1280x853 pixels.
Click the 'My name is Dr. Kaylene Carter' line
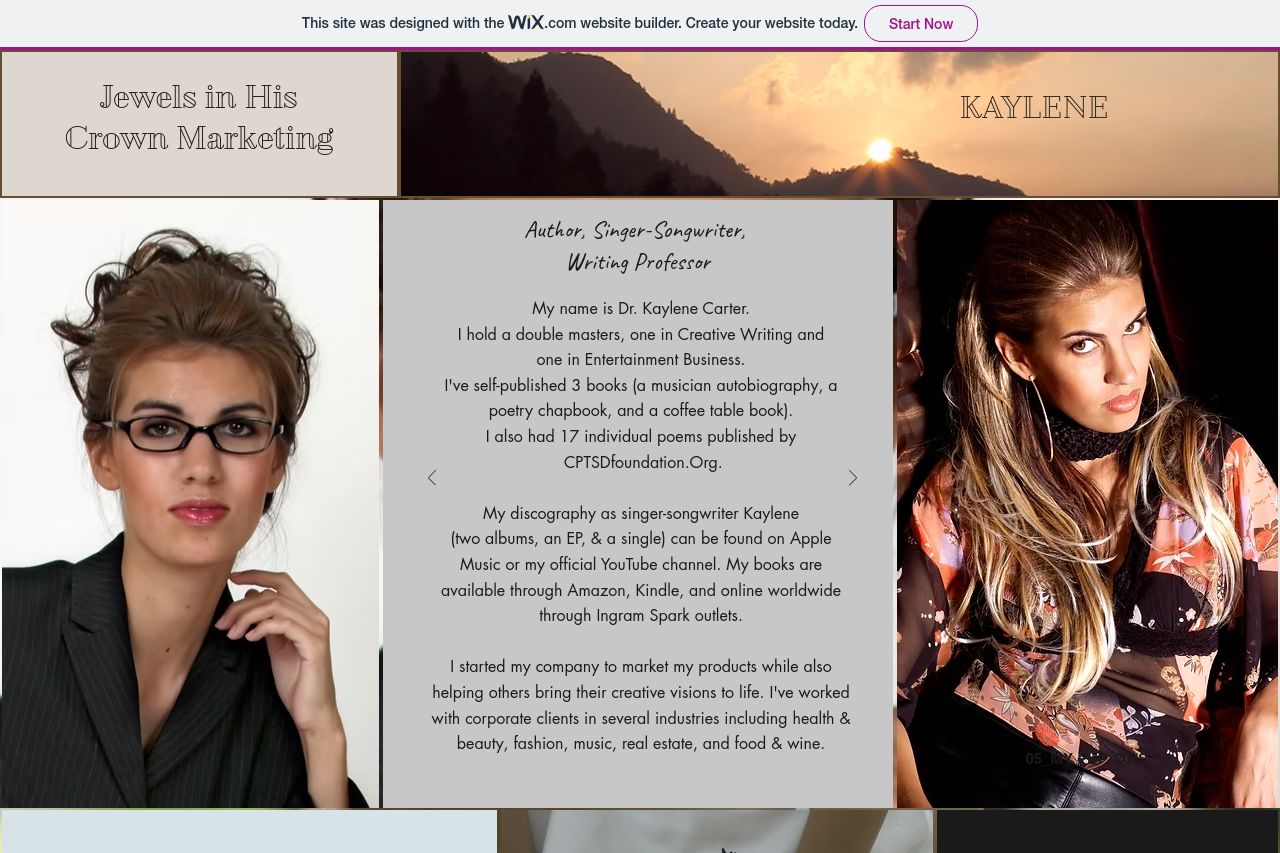coord(640,308)
